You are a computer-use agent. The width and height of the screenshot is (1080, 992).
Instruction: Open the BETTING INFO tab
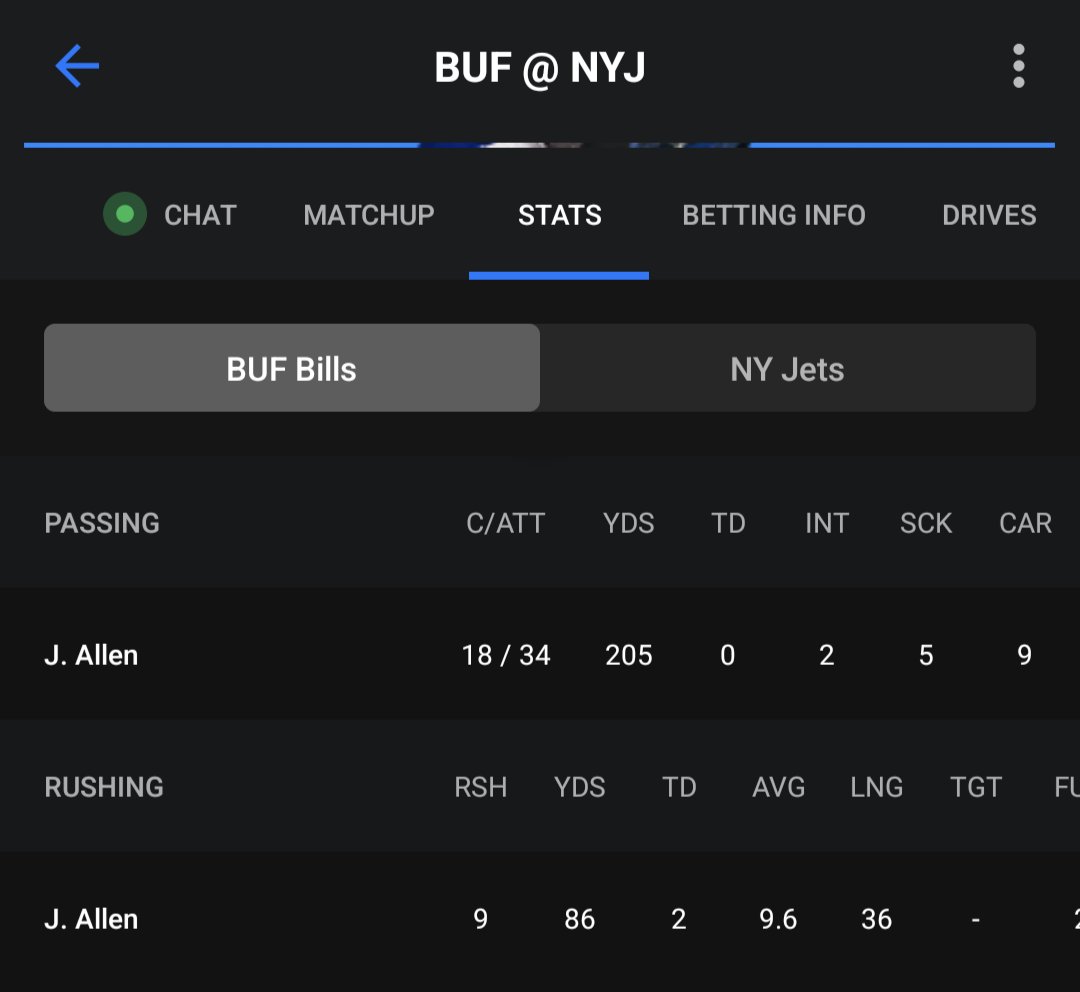point(773,215)
